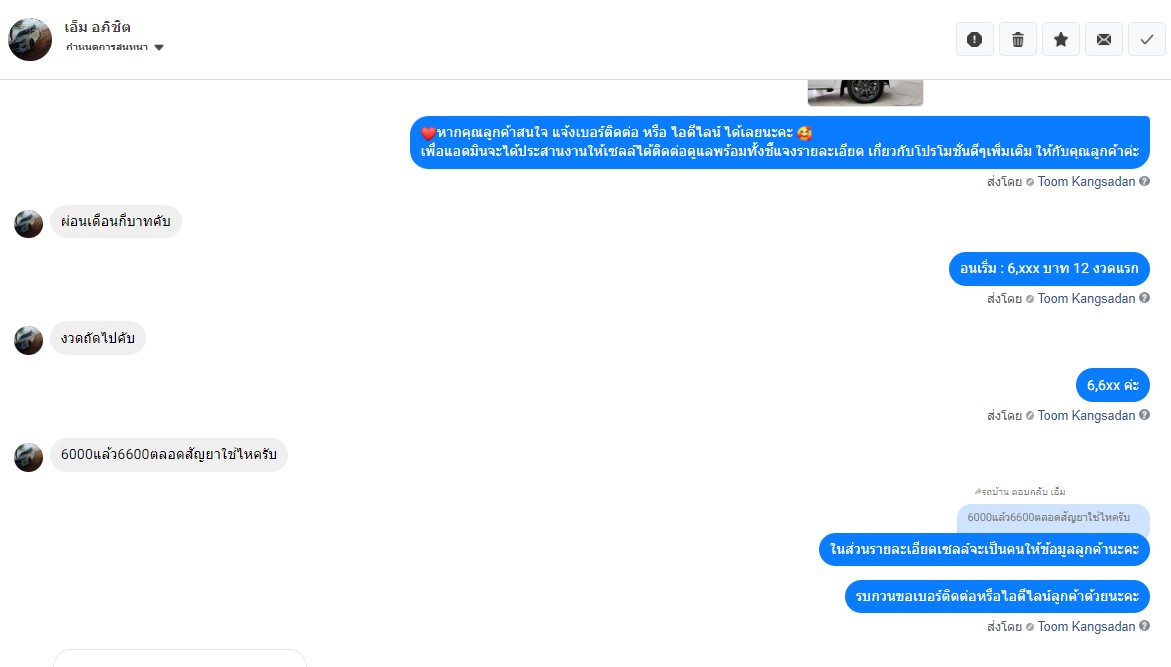Open the car photo thumbnail at top

tap(865, 93)
